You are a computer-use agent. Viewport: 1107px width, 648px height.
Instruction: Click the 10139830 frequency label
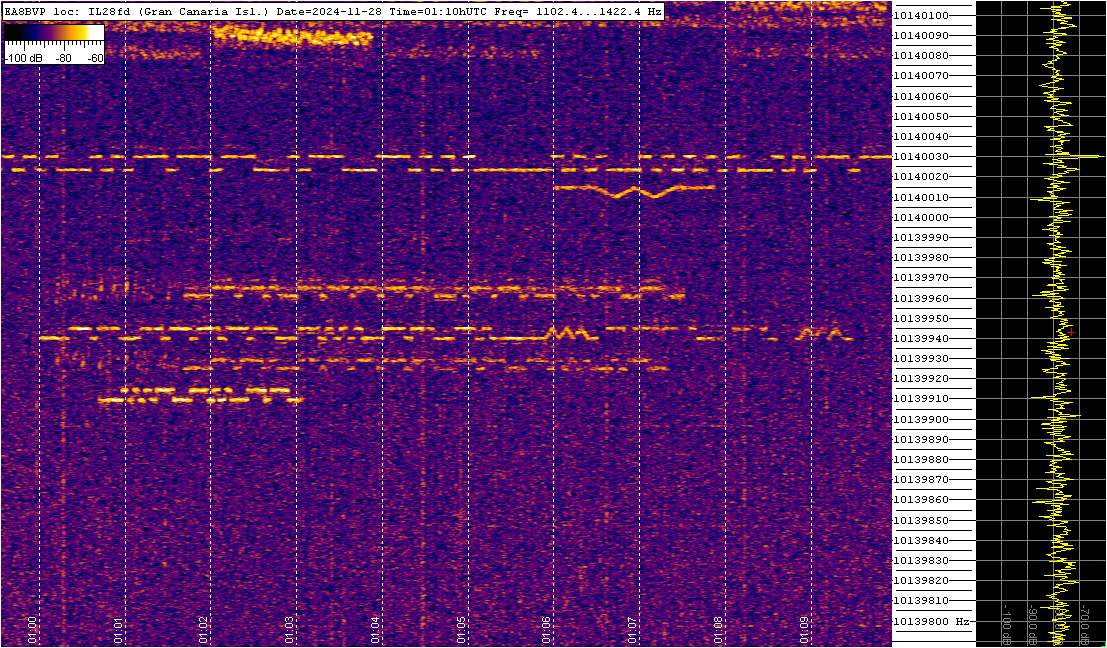(921, 560)
